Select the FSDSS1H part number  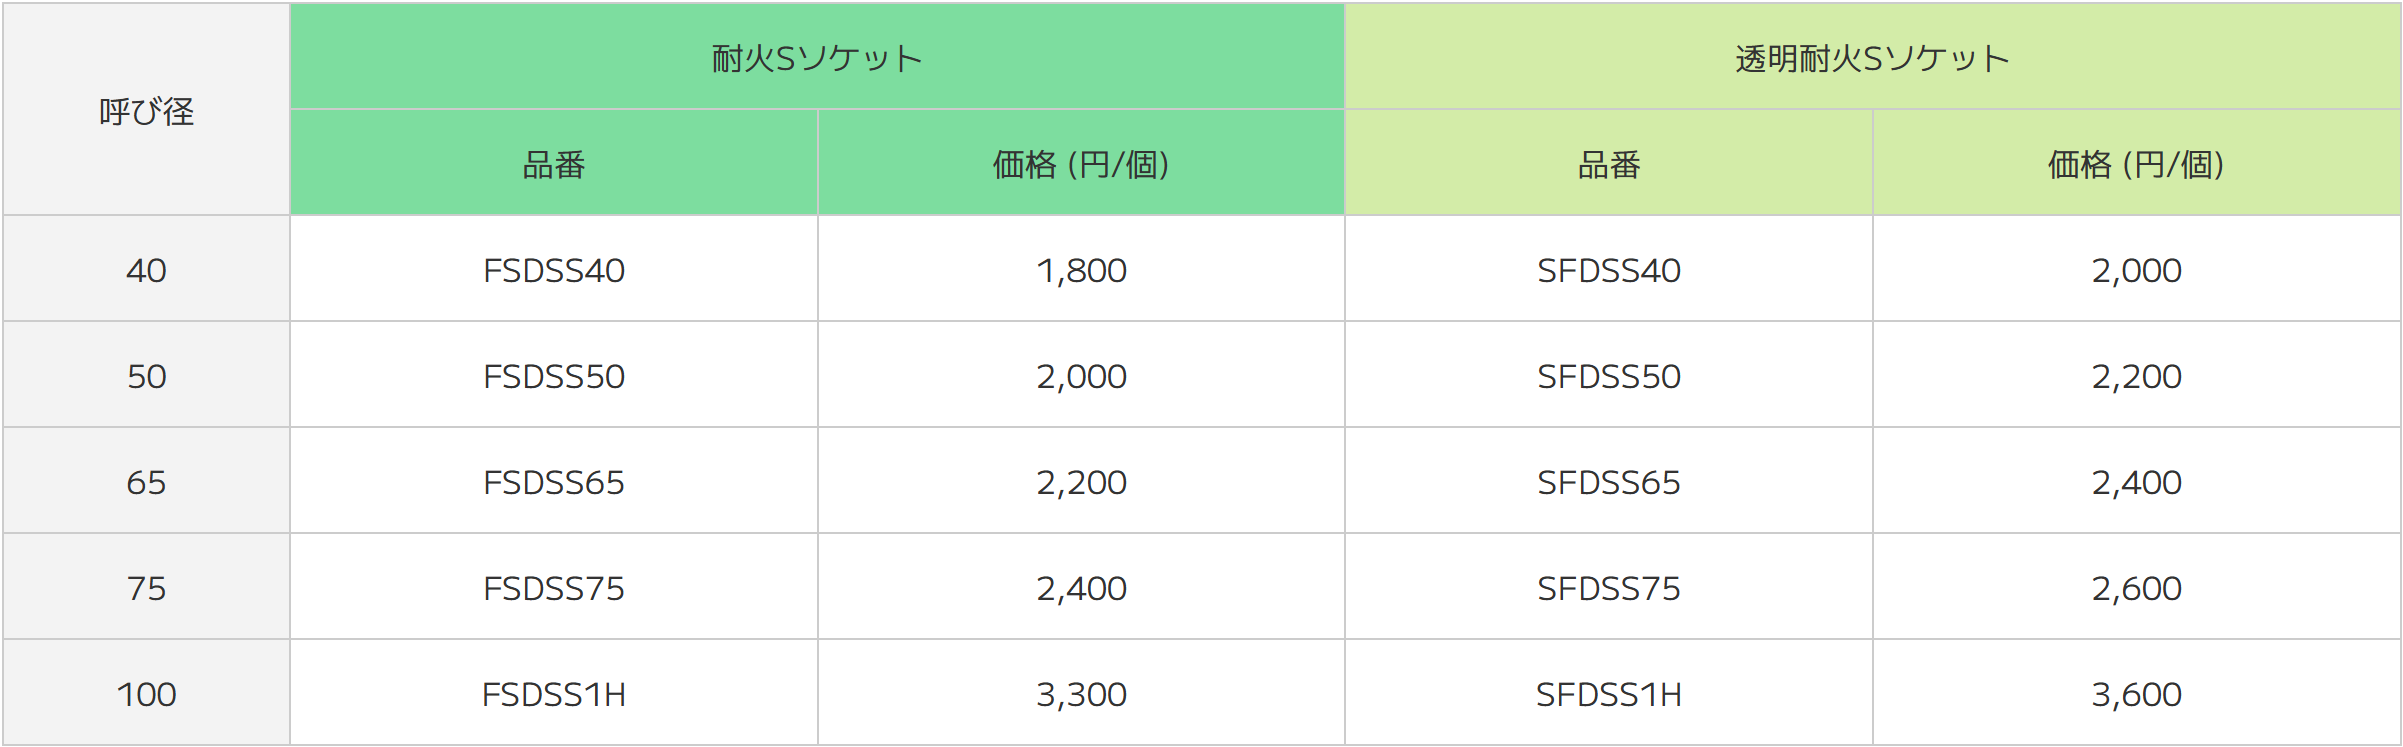click(553, 694)
